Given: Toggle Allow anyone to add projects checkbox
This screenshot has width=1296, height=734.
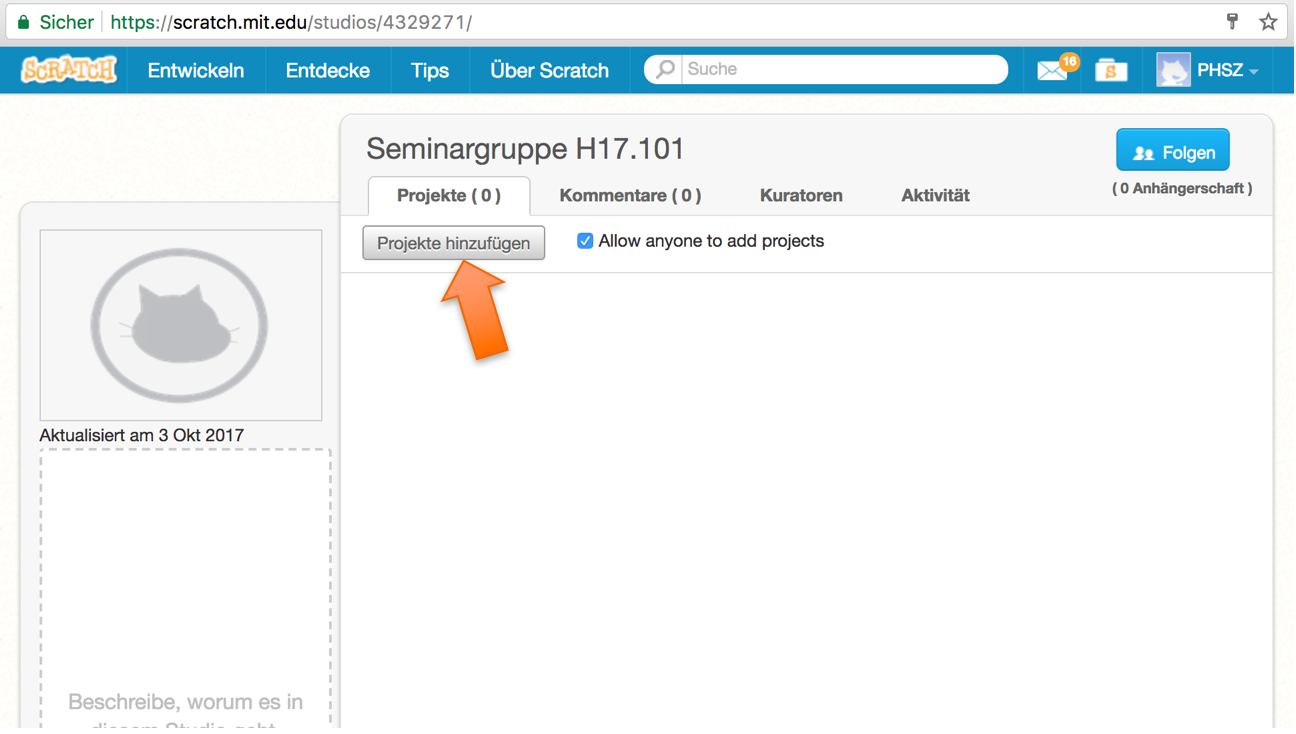Looking at the screenshot, I should tap(585, 241).
